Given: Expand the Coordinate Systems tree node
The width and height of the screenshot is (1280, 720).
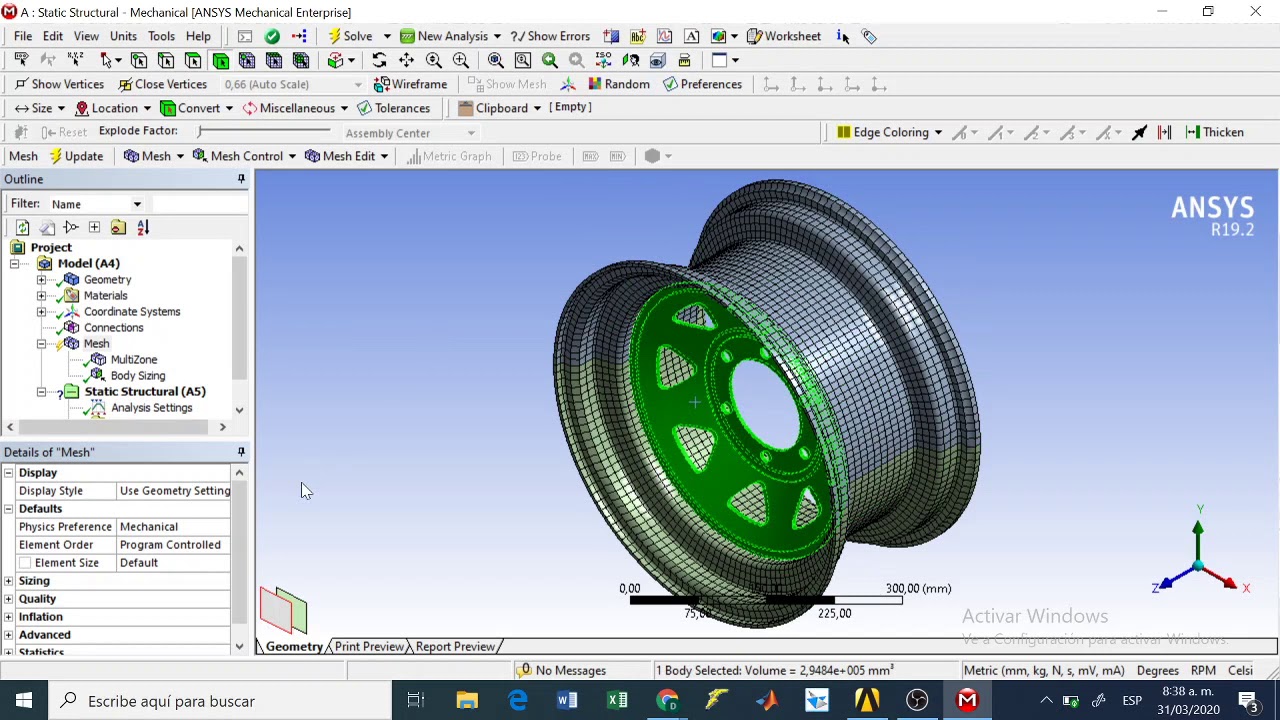Looking at the screenshot, I should click(41, 312).
